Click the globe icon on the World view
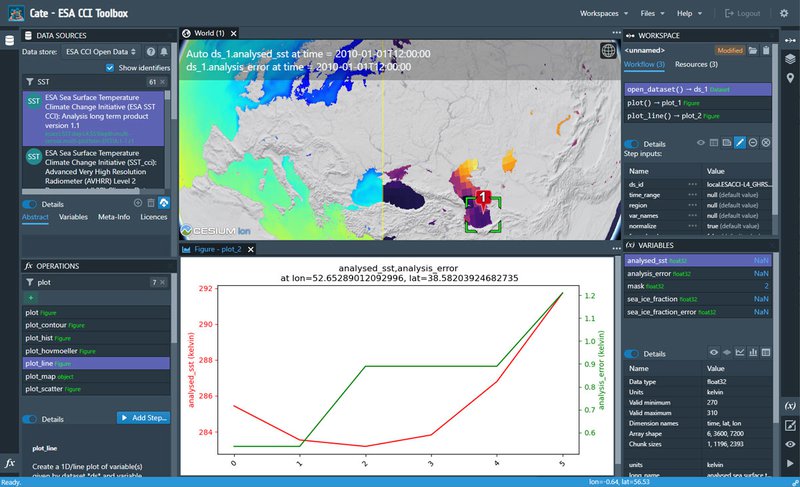This screenshot has width=800, height=487. click(608, 50)
